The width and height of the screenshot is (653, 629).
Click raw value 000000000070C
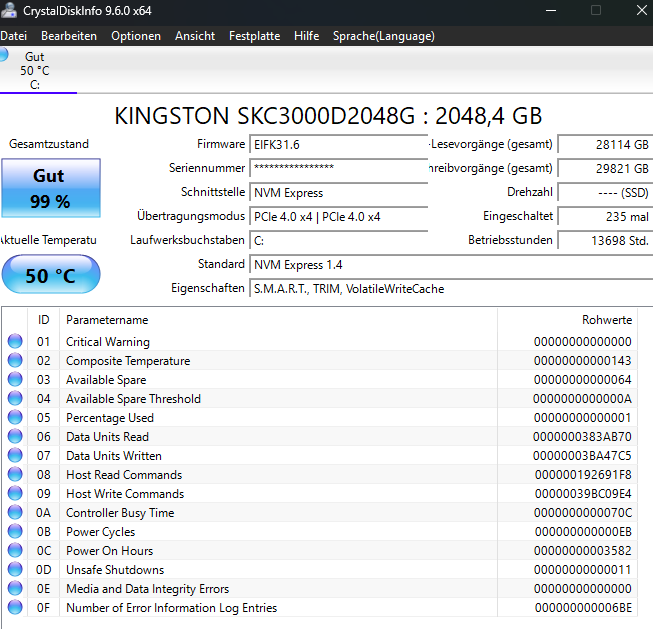[583, 513]
